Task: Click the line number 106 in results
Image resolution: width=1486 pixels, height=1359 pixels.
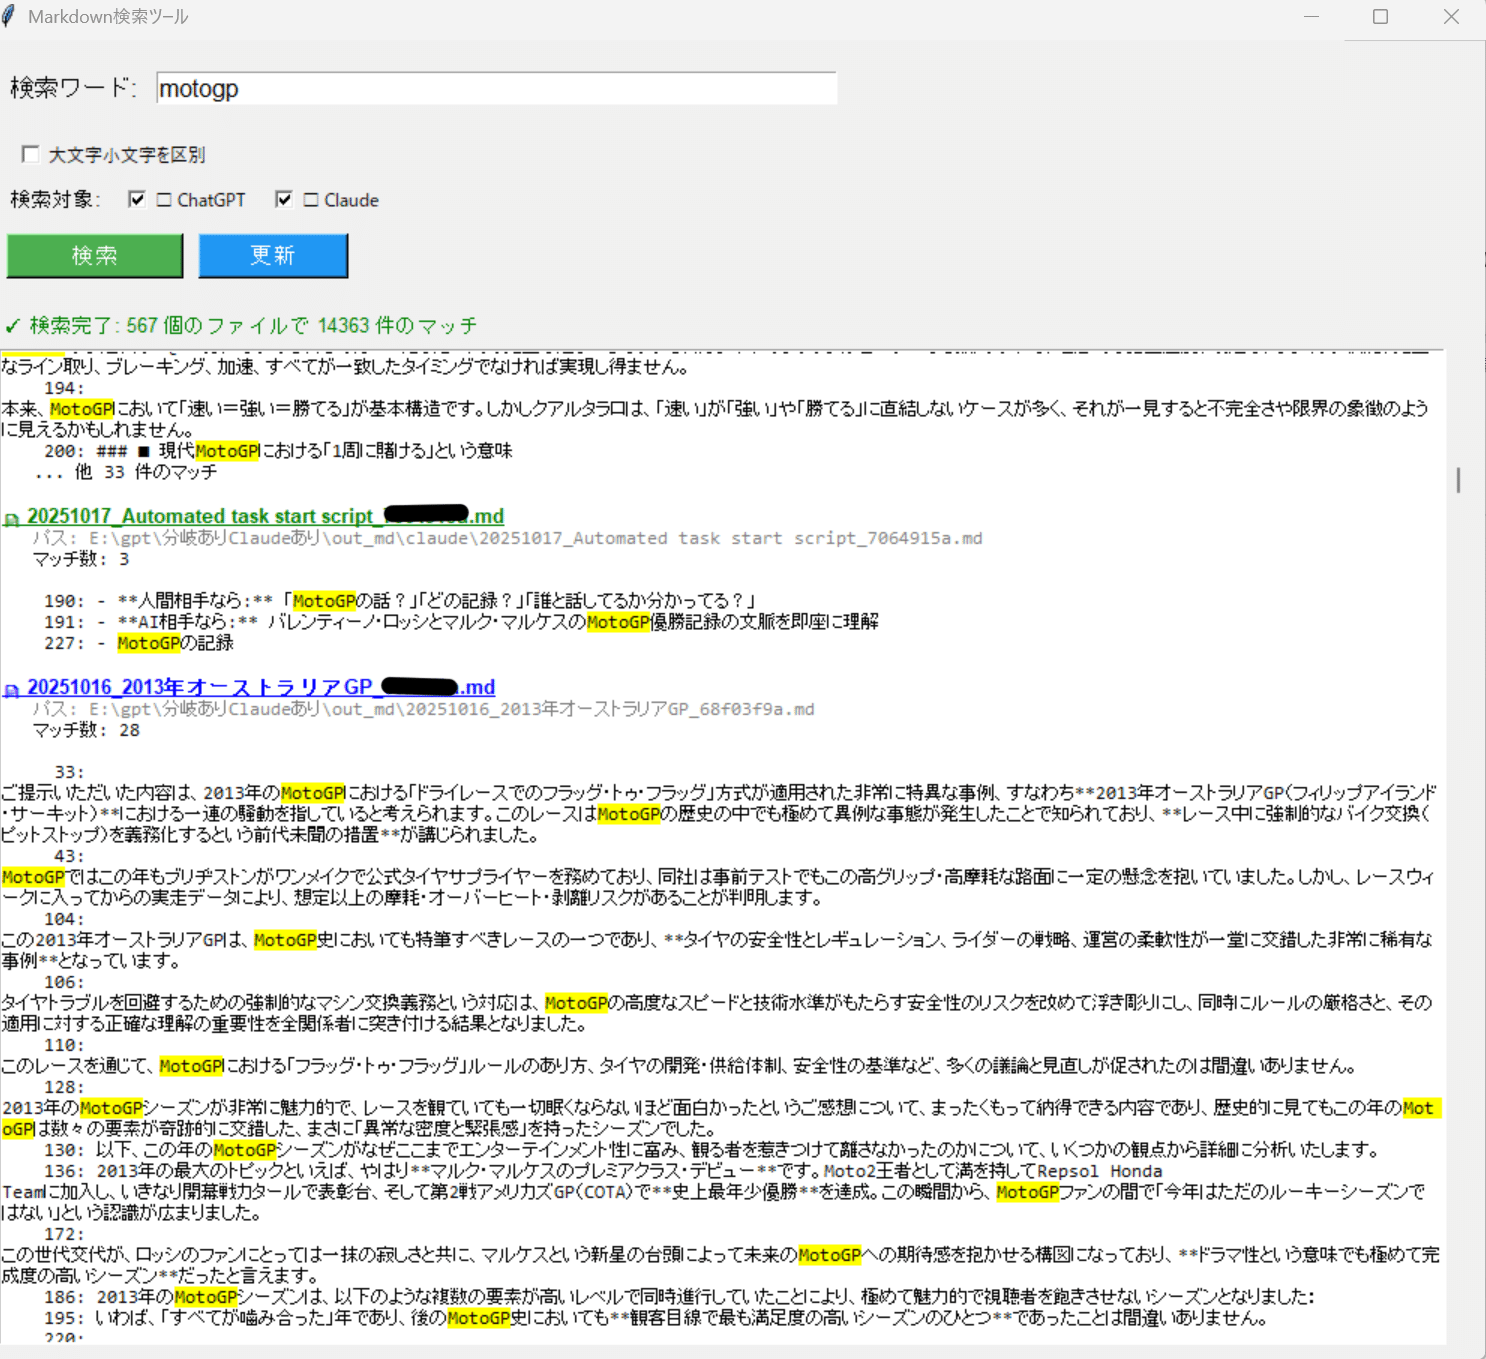Action: click(x=64, y=982)
